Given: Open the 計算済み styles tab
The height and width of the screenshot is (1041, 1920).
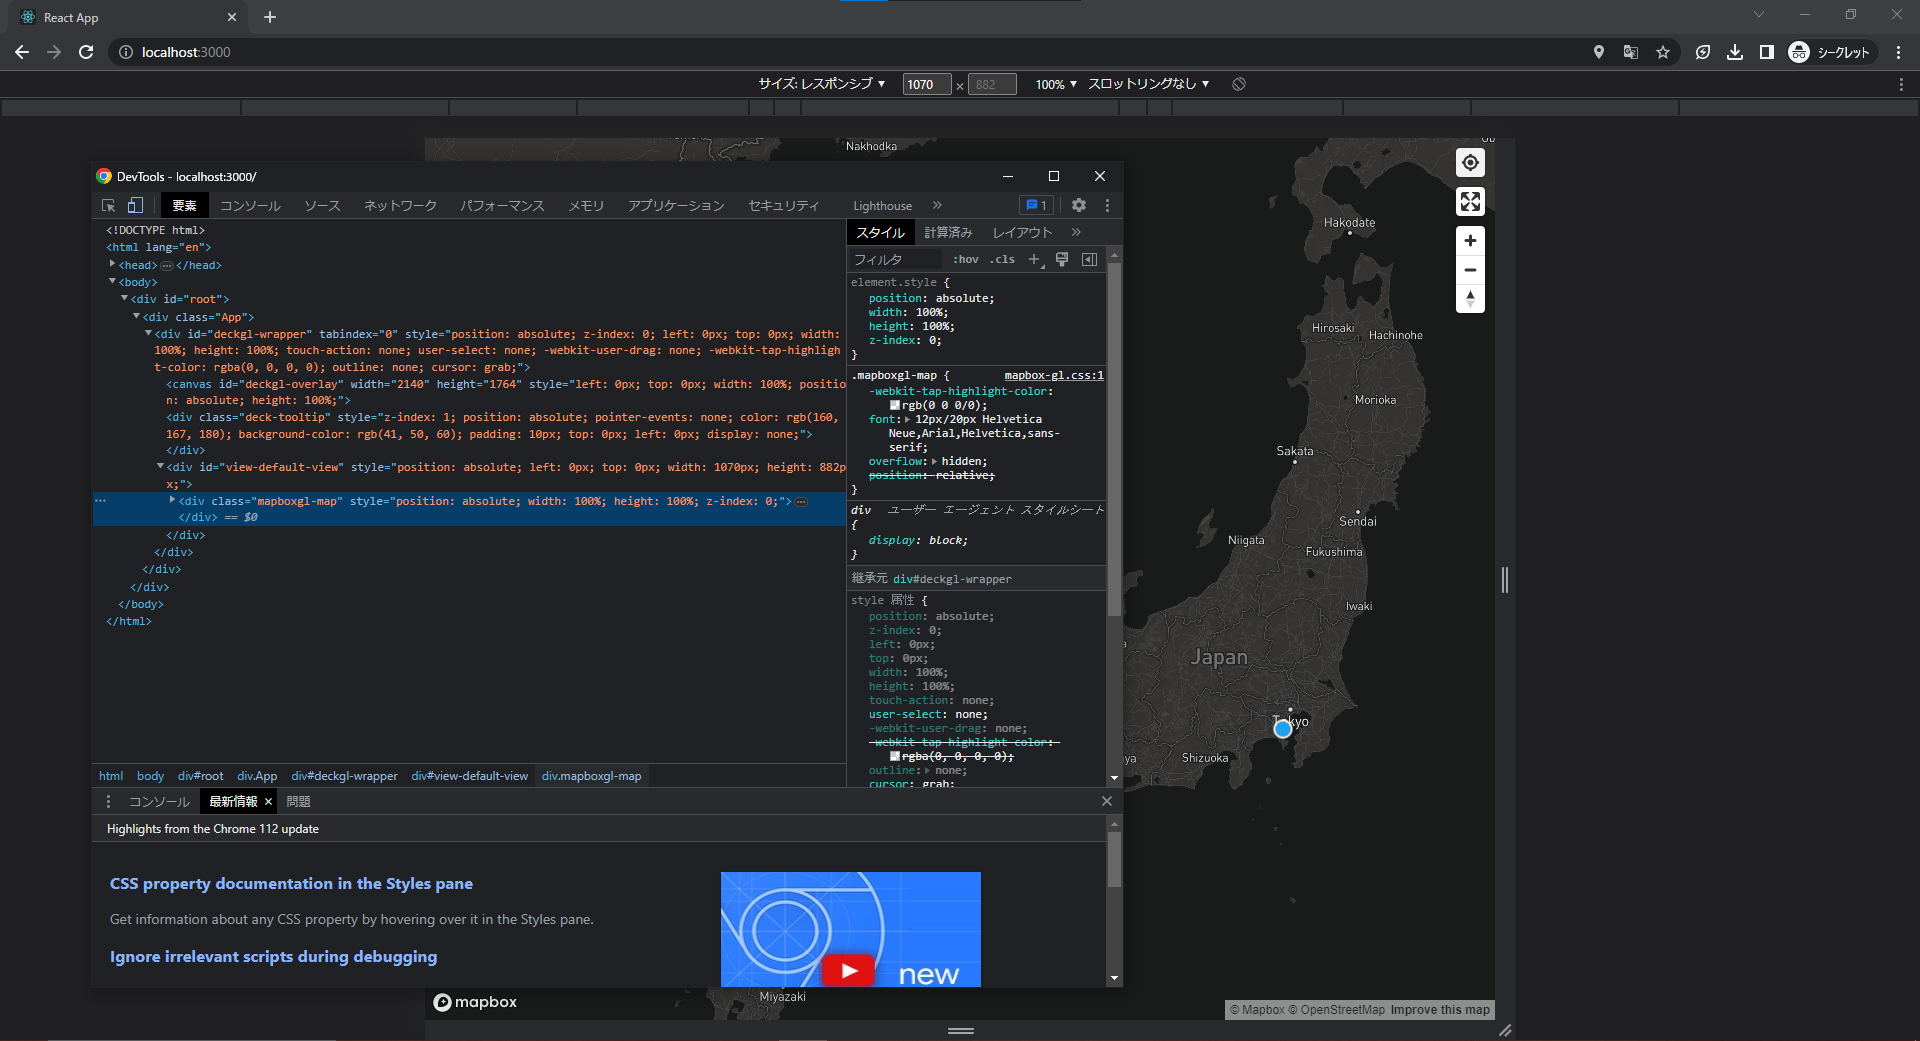Looking at the screenshot, I should [x=948, y=231].
